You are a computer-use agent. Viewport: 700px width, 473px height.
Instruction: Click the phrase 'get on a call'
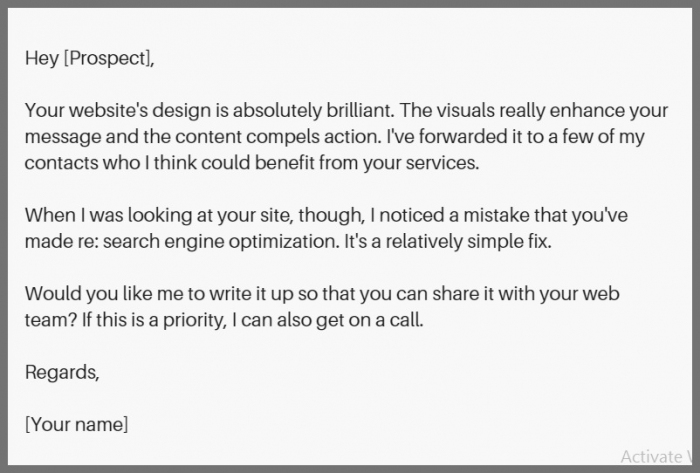[x=369, y=320]
